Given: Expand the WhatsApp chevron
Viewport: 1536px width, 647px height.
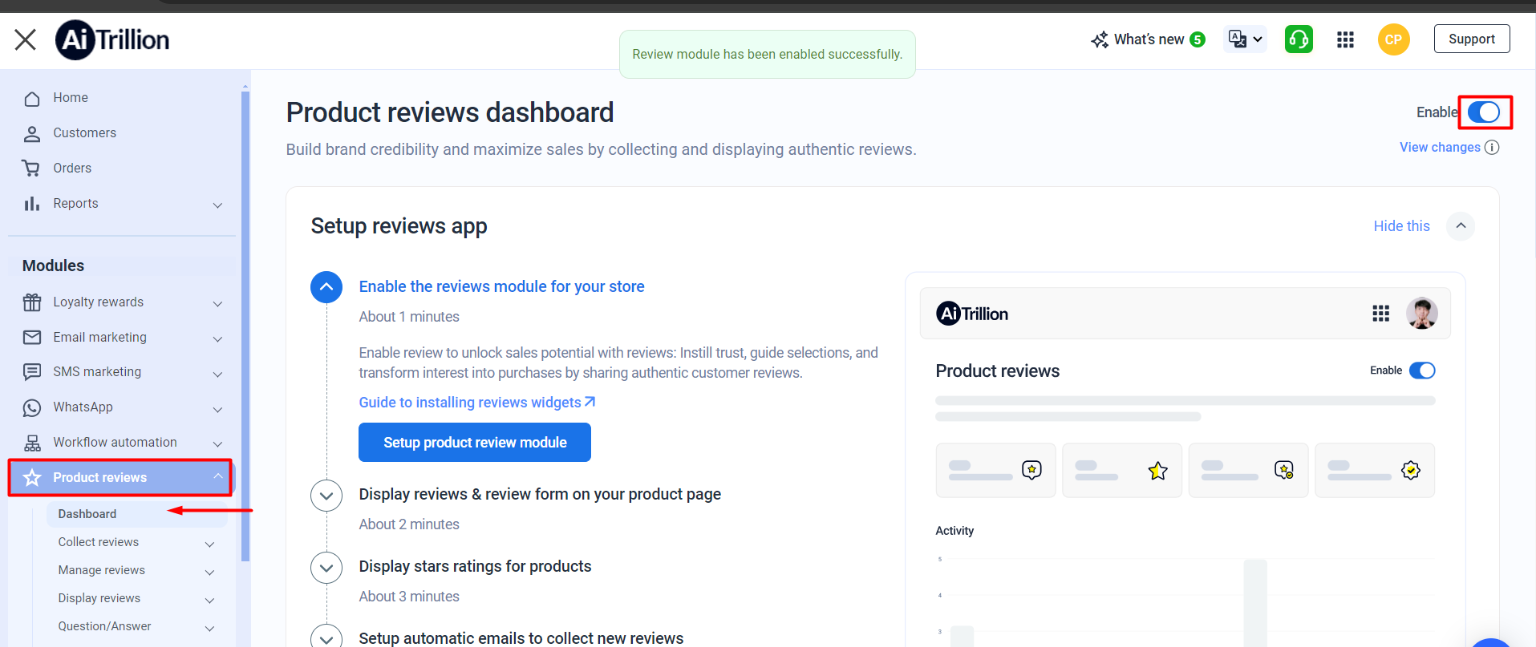Looking at the screenshot, I should tap(218, 408).
